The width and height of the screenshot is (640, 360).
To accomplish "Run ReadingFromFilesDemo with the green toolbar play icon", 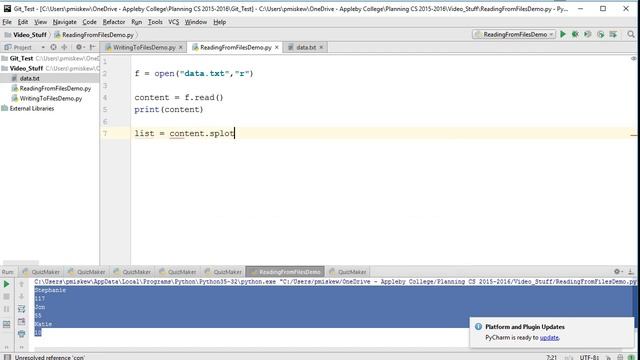I will (x=563, y=34).
